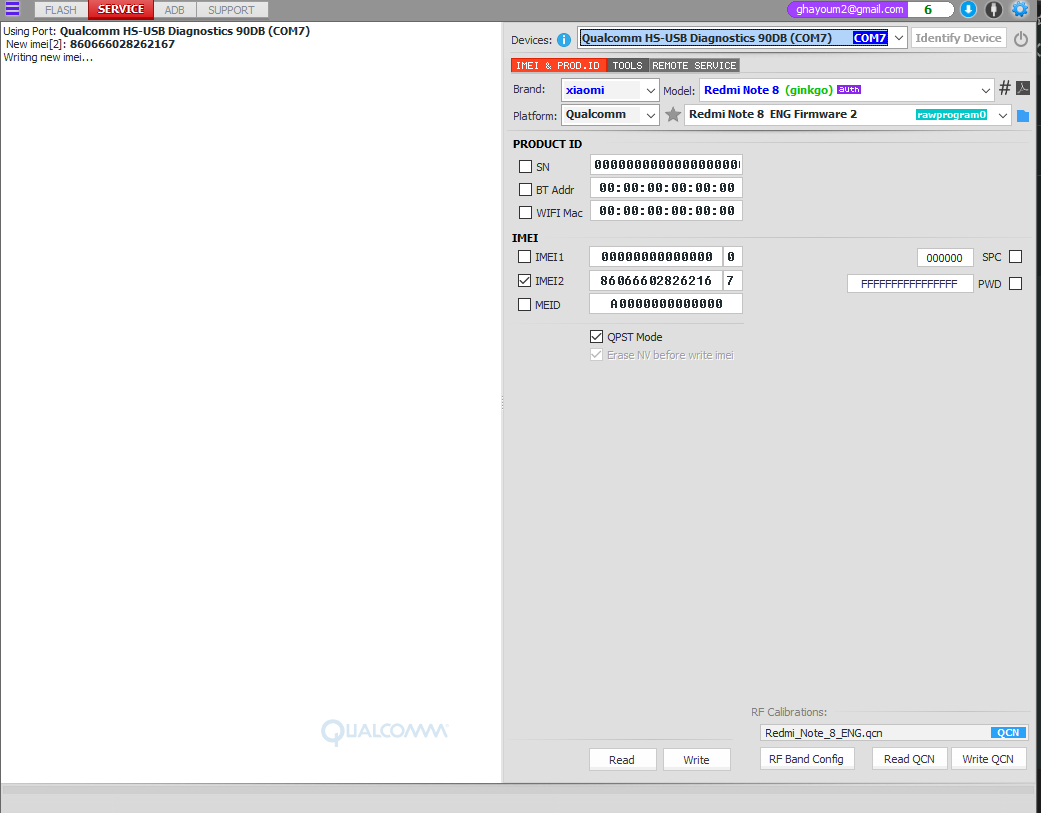This screenshot has width=1041, height=813.
Task: Expand the Platform dropdown showing Qualcomm
Action: (x=651, y=115)
